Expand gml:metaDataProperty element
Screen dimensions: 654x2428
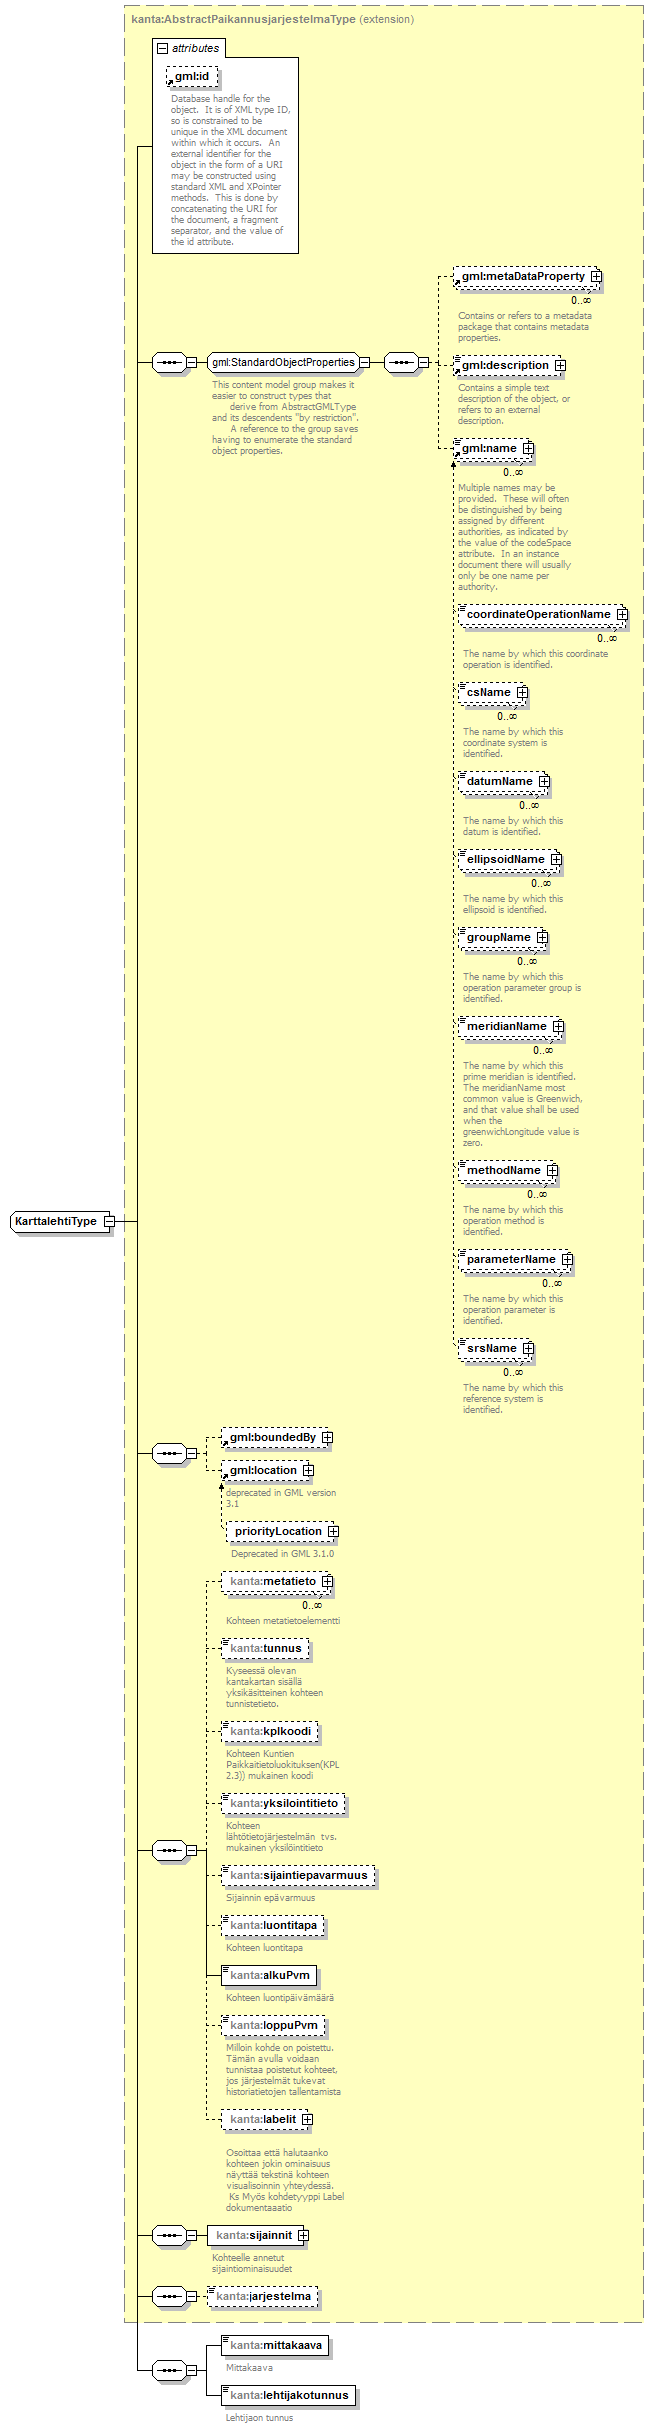[x=596, y=276]
